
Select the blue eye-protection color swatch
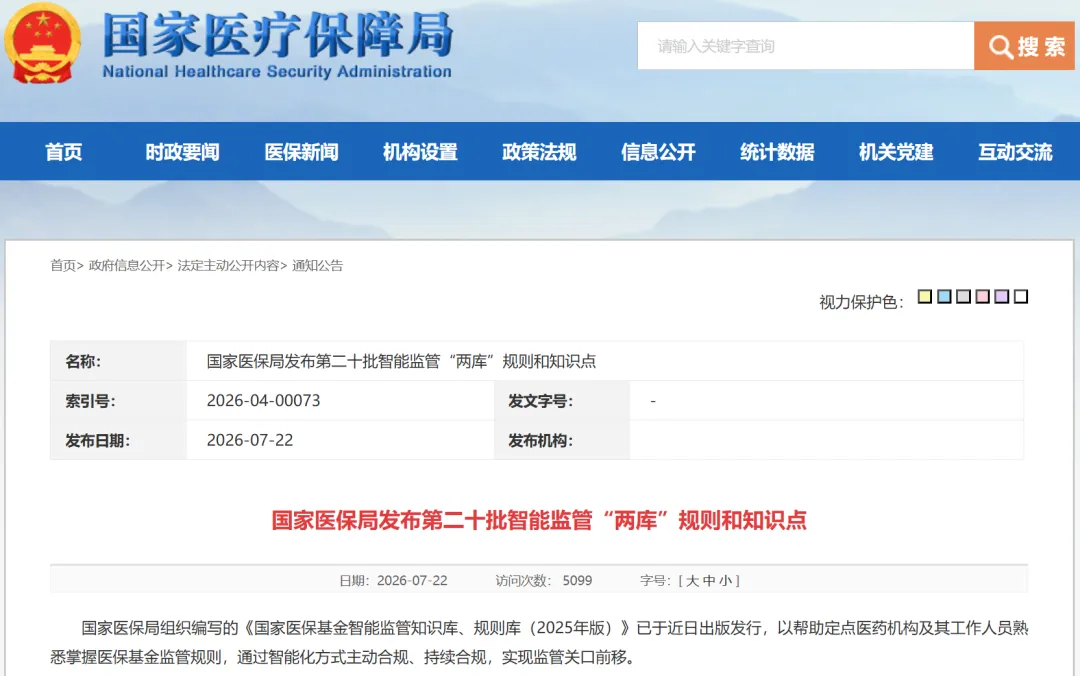coord(944,296)
